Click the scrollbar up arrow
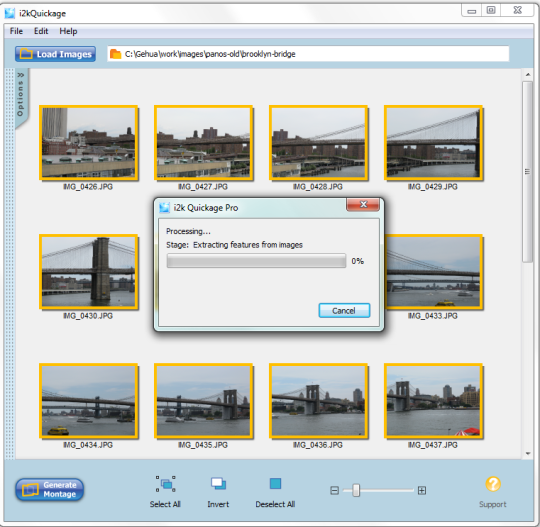 (528, 74)
